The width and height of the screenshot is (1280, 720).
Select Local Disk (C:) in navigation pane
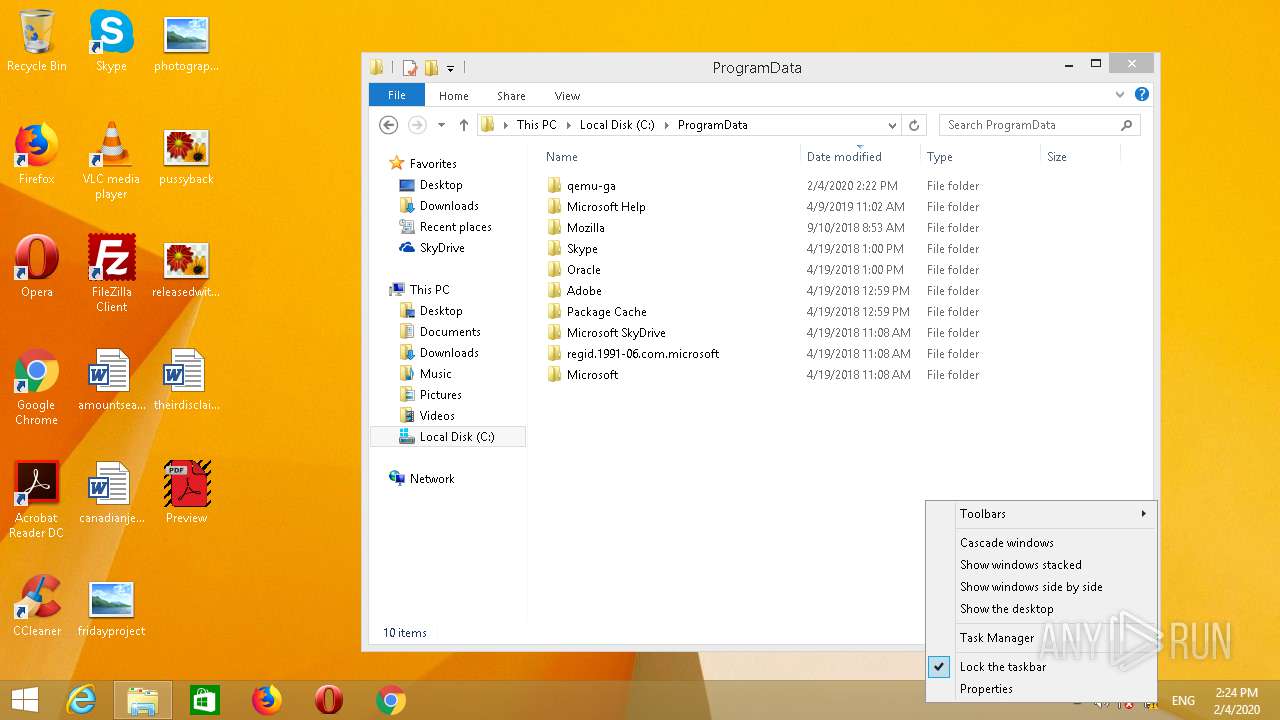[x=447, y=437]
